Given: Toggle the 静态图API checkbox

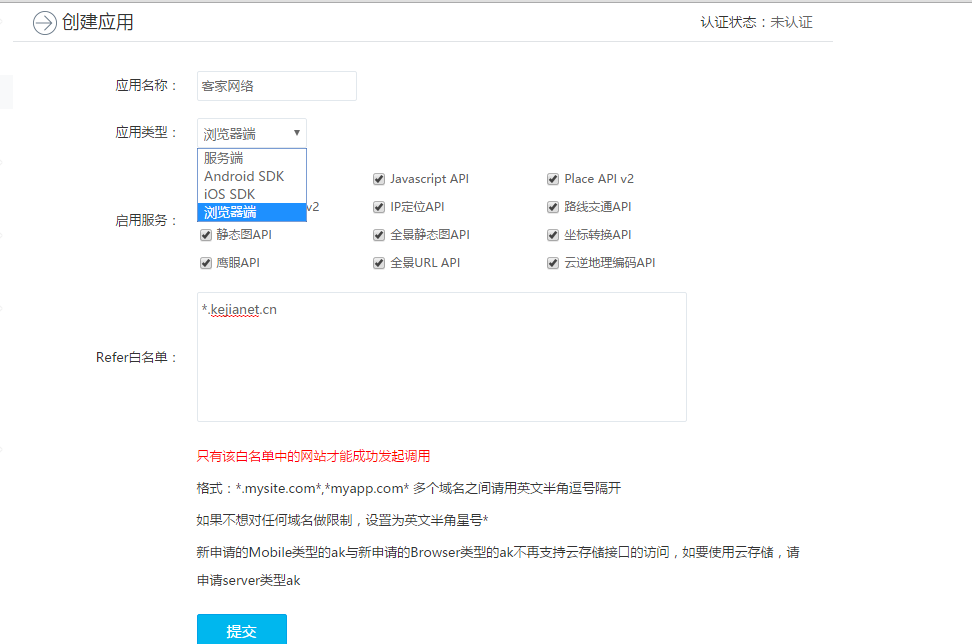Looking at the screenshot, I should (x=206, y=235).
